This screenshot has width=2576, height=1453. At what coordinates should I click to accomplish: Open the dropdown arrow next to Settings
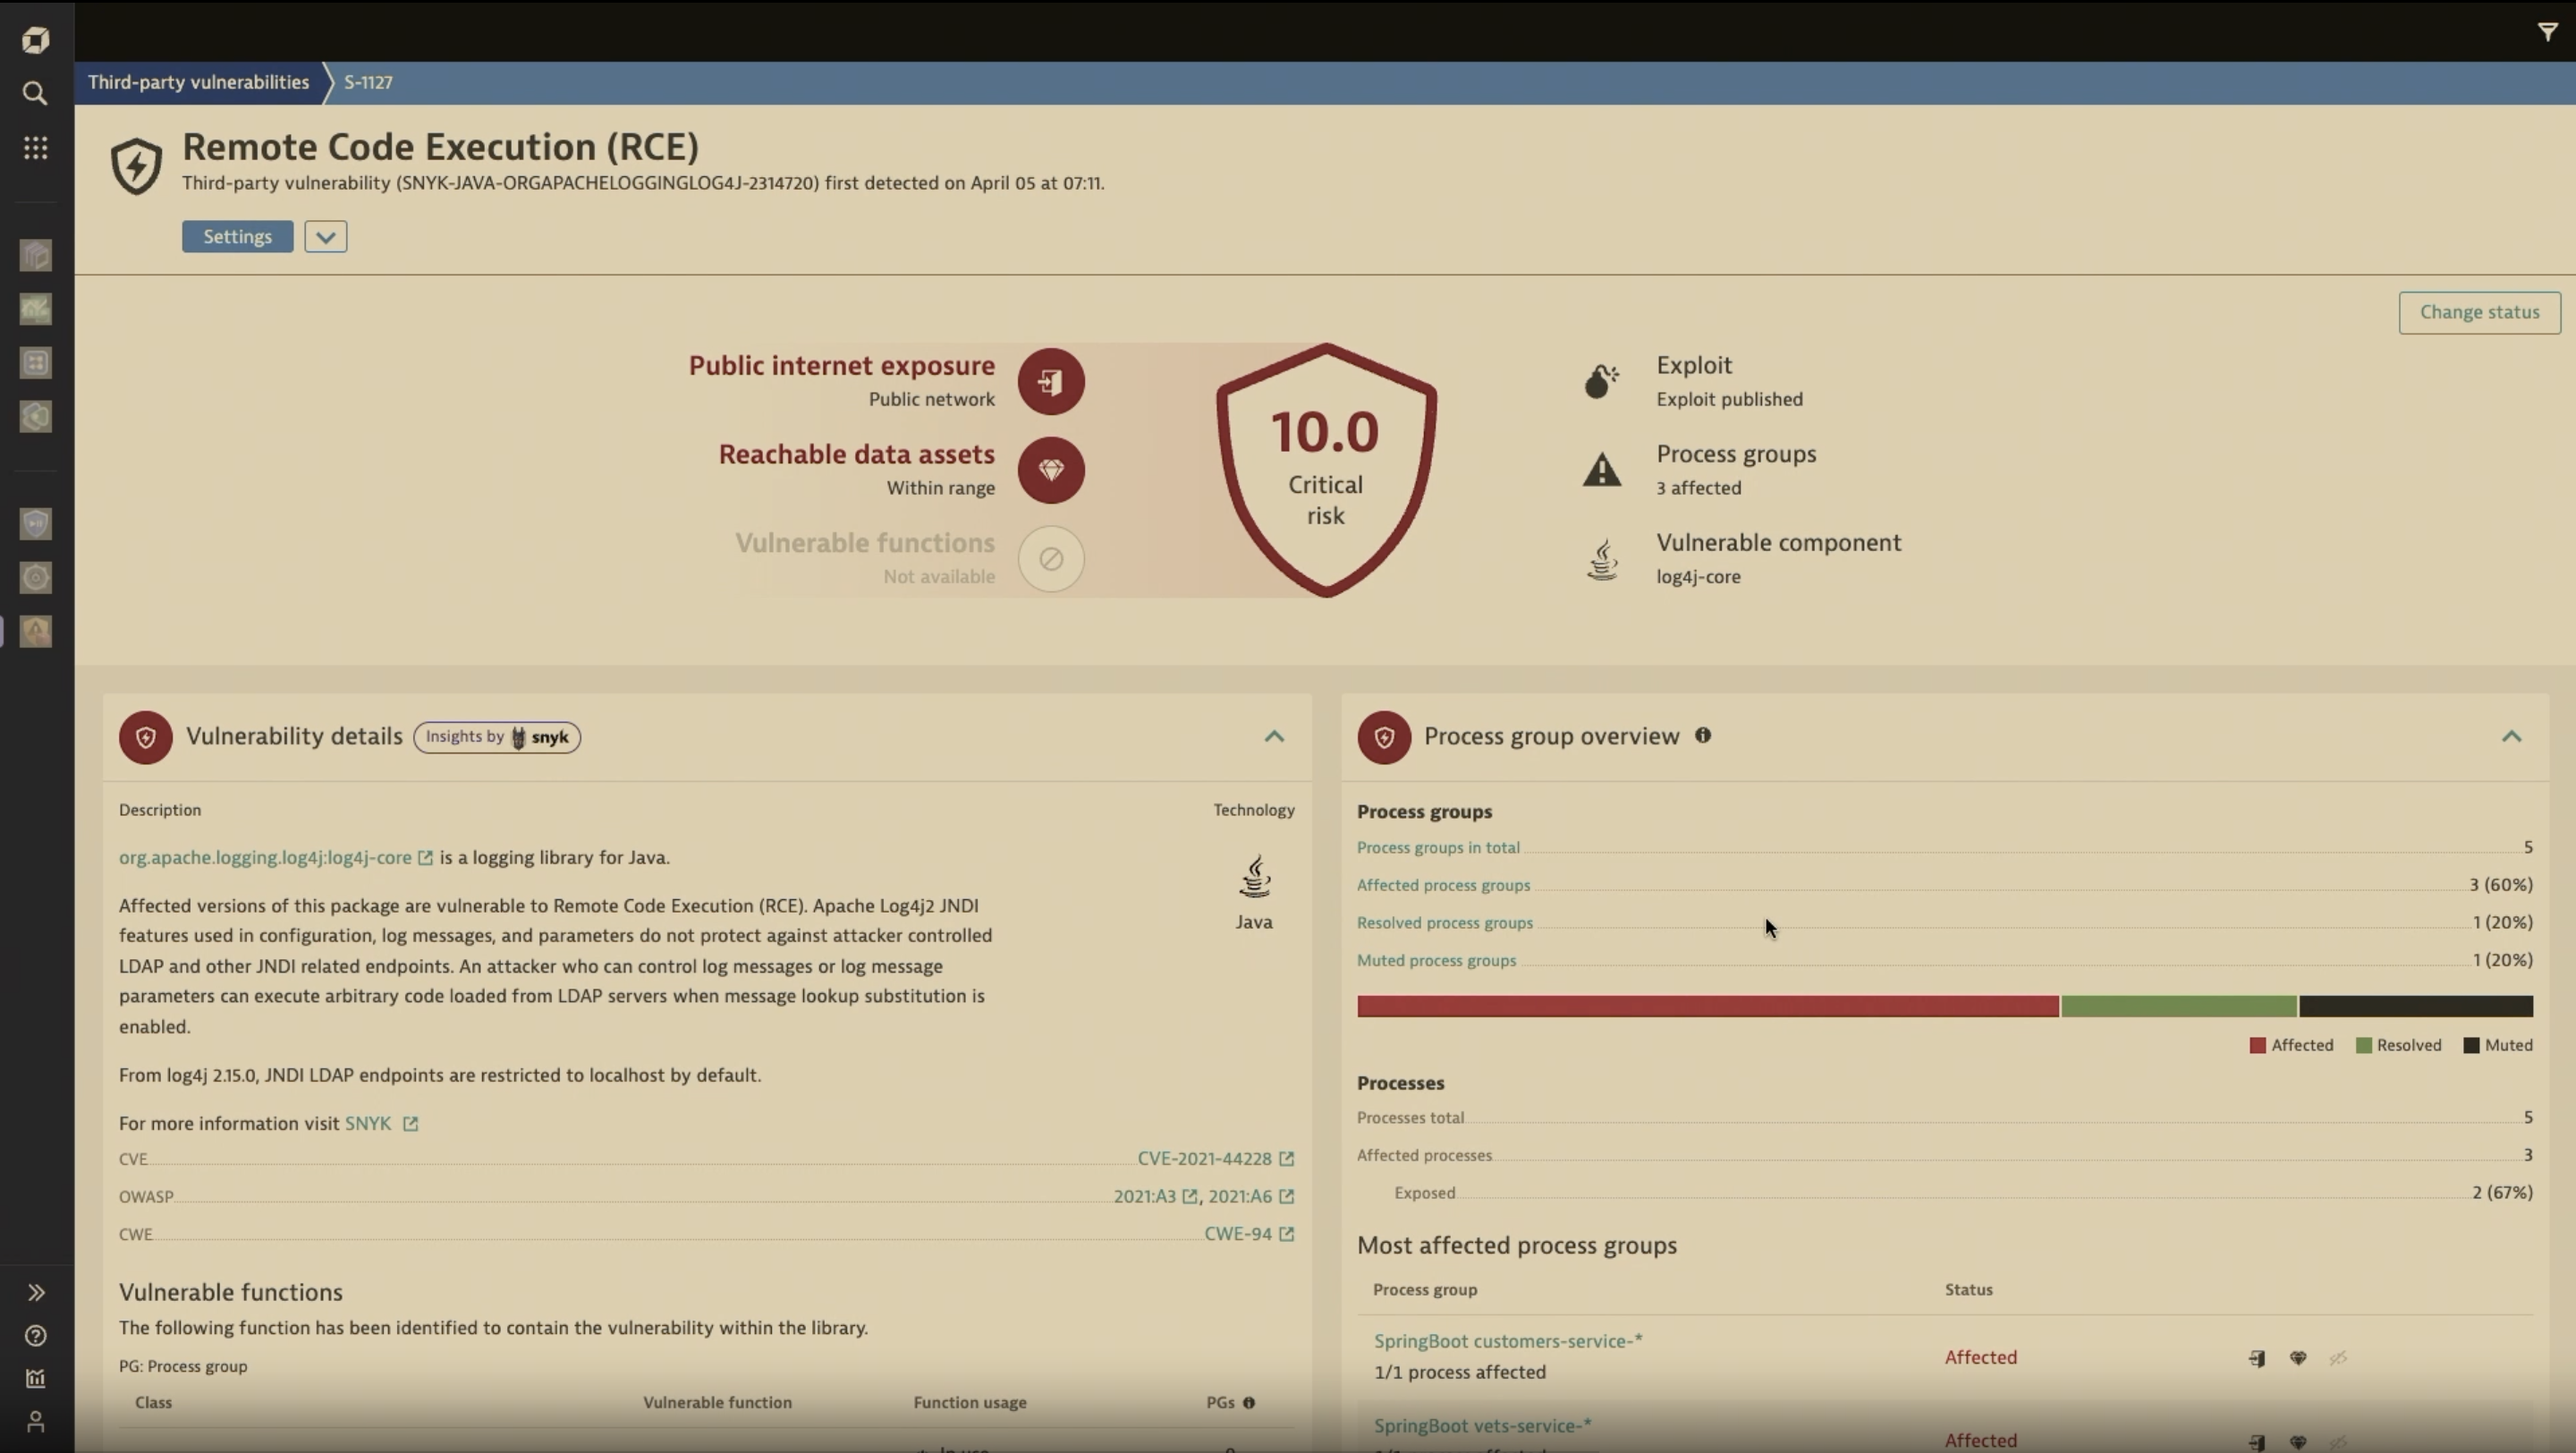tap(324, 236)
